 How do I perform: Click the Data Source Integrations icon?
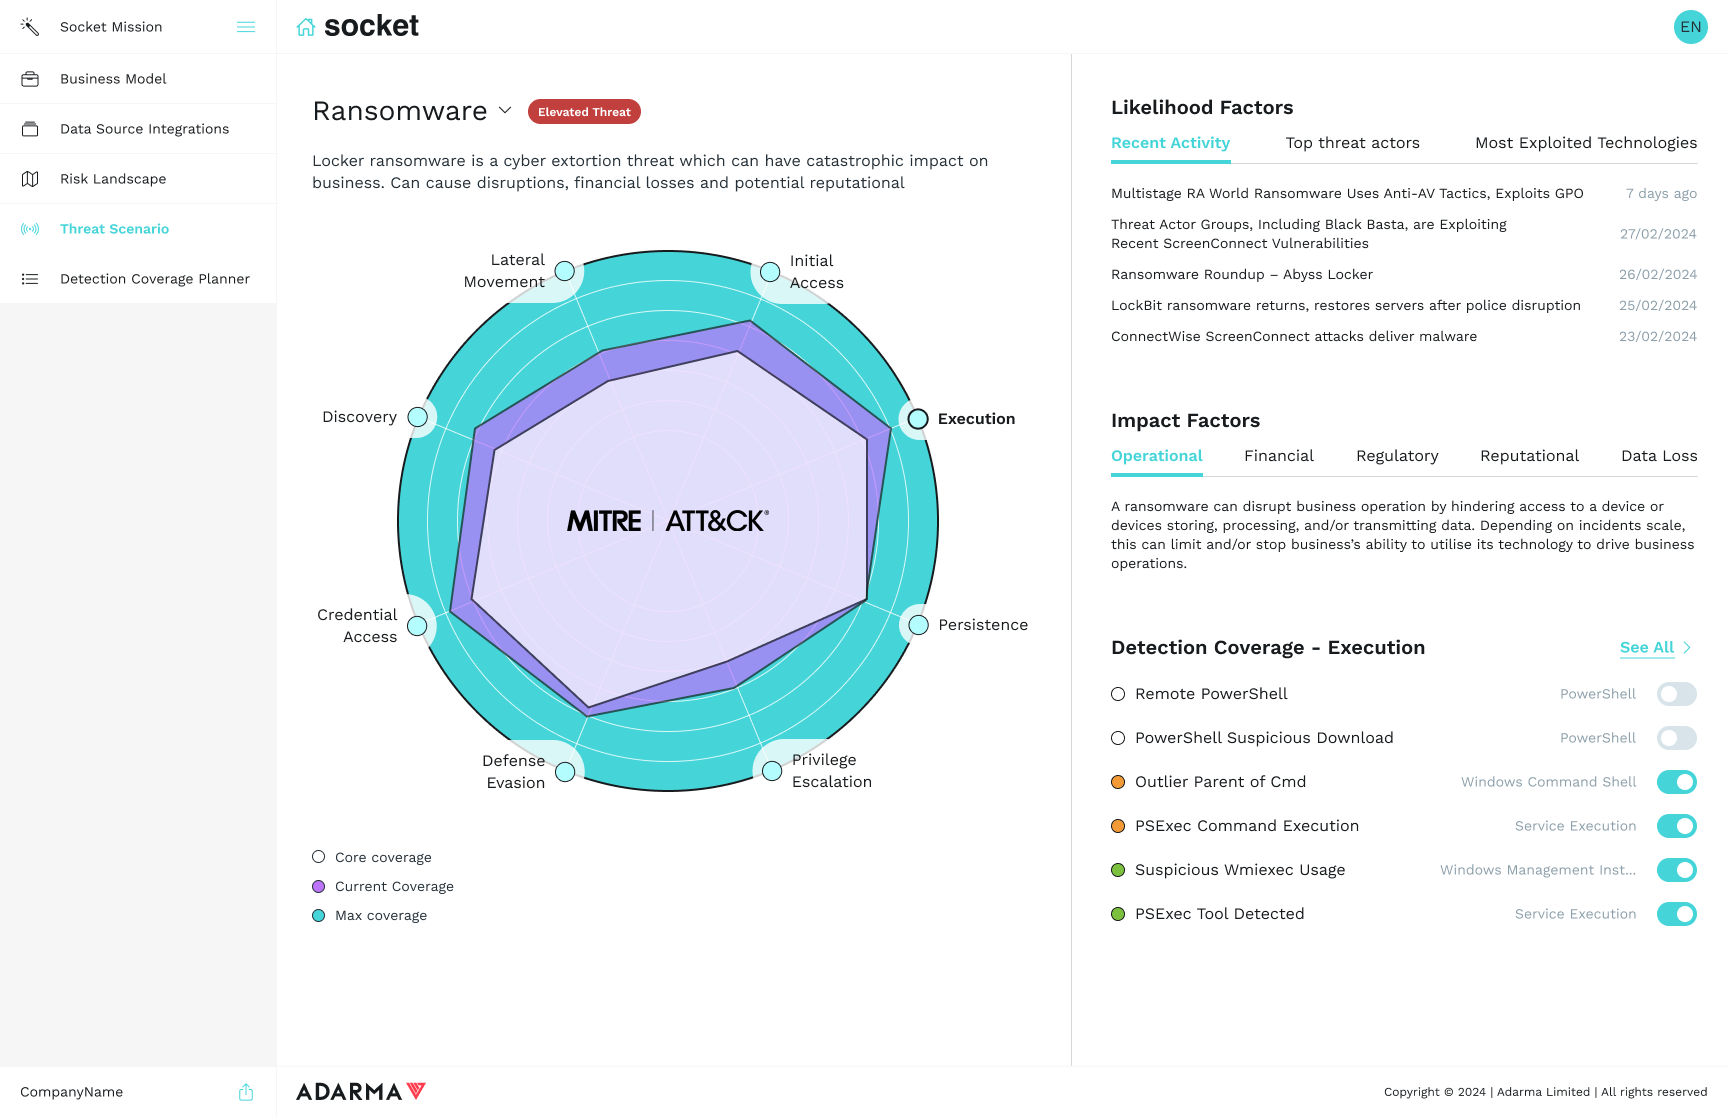(x=30, y=129)
